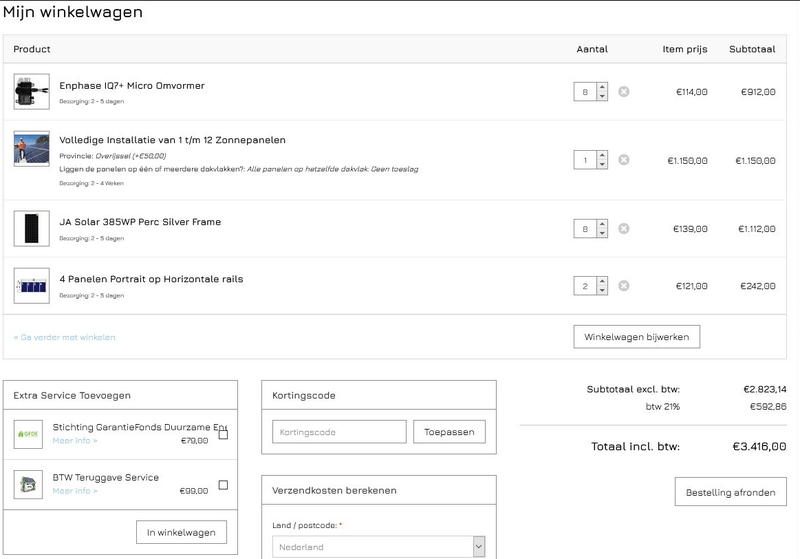This screenshot has height=559, width=800.
Task: Increase Volledige Installatie quantity up arrow
Action: pos(602,156)
